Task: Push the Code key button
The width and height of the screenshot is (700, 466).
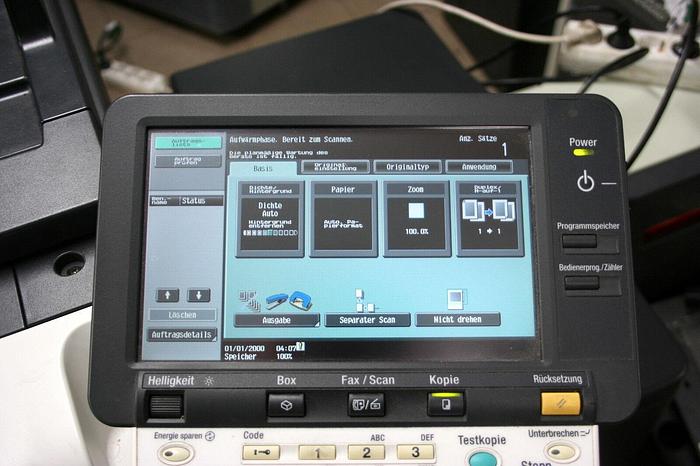Action: pos(261,453)
